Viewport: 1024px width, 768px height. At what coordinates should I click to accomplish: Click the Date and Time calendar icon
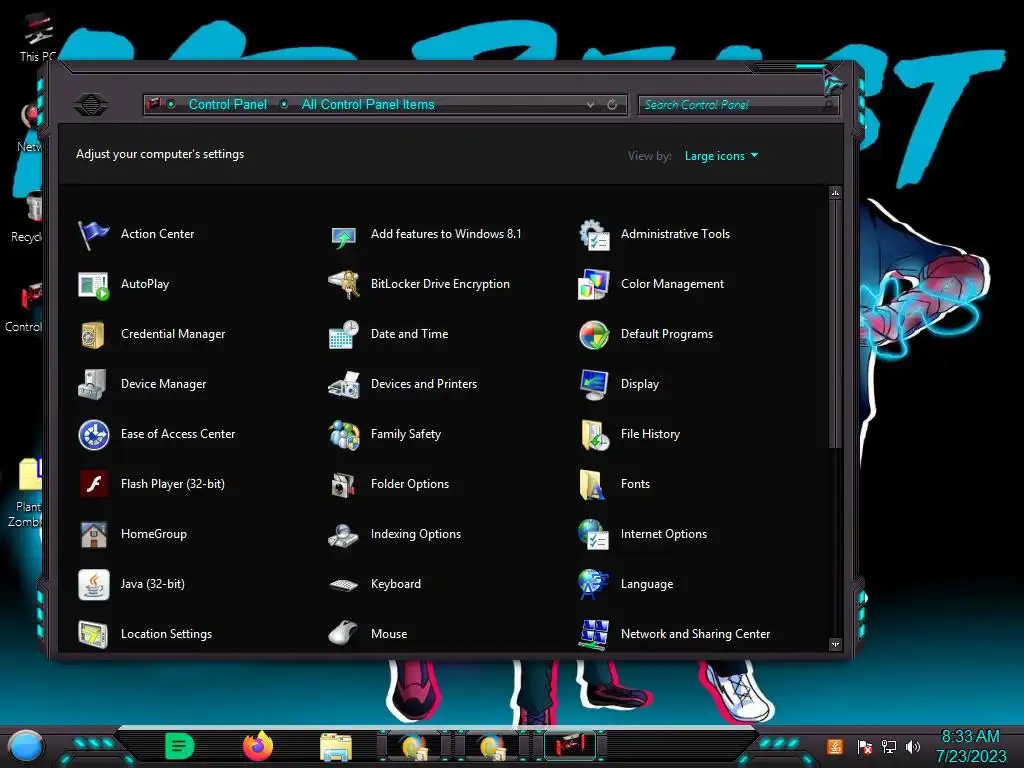tap(344, 334)
